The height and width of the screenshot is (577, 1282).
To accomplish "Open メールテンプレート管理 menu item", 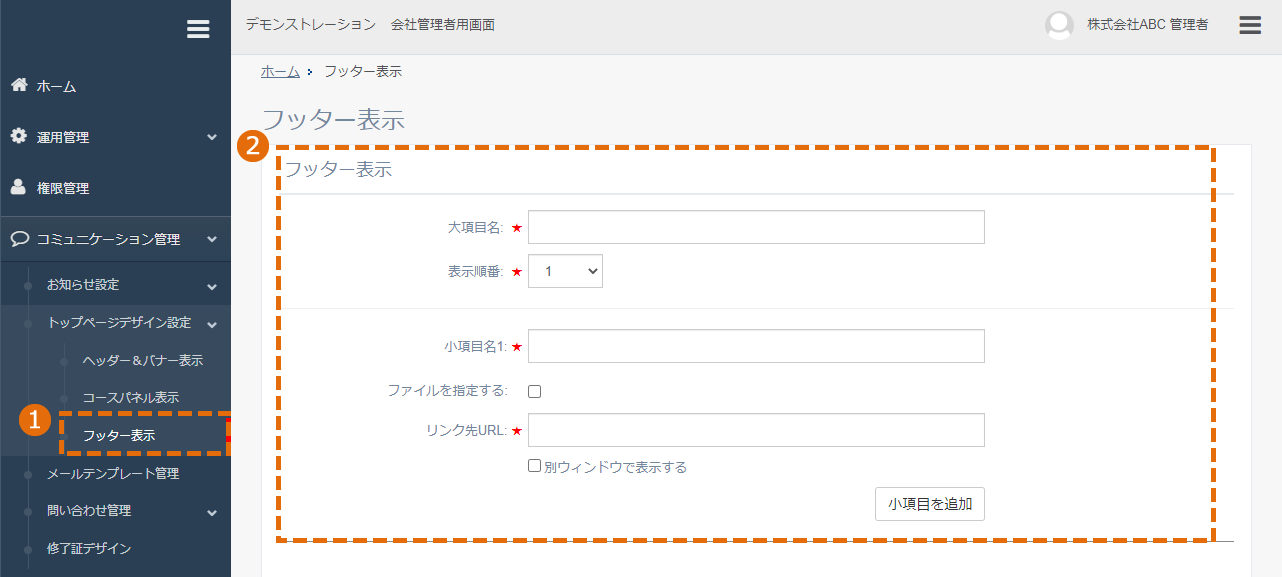I will point(113,473).
